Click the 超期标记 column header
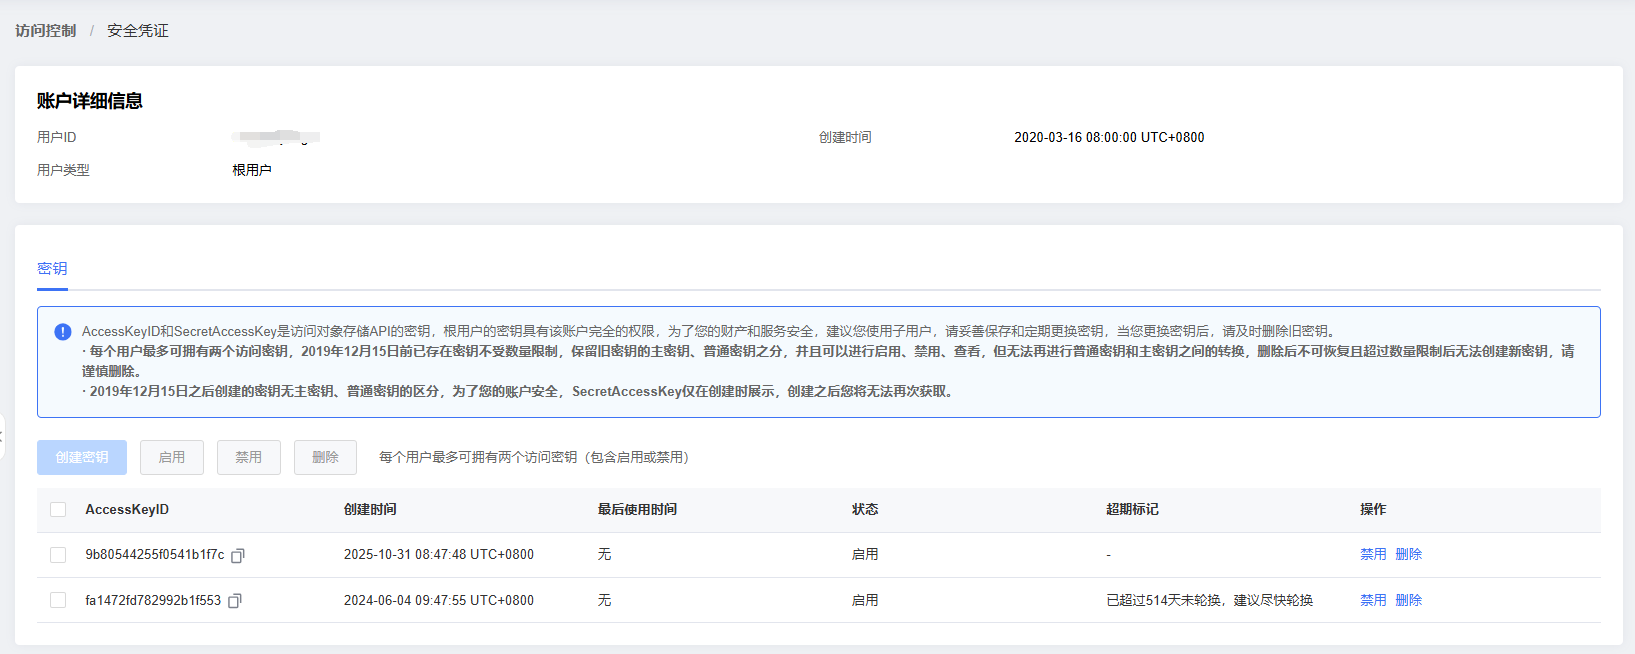Screen dimensions: 1635x654 tap(1132, 509)
